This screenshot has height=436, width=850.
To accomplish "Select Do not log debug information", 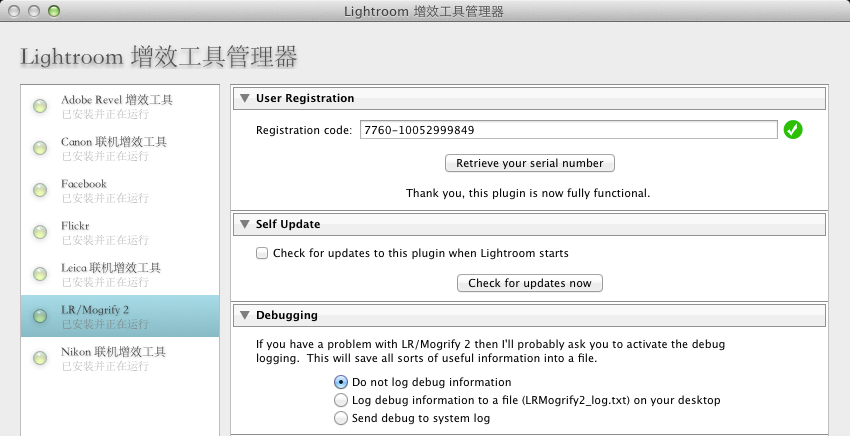I will 341,382.
